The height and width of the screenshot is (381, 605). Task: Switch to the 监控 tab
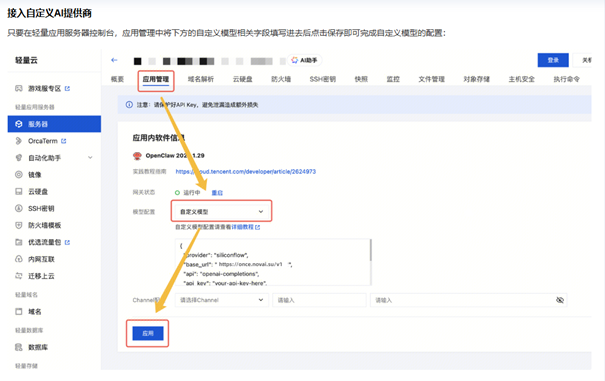393,79
